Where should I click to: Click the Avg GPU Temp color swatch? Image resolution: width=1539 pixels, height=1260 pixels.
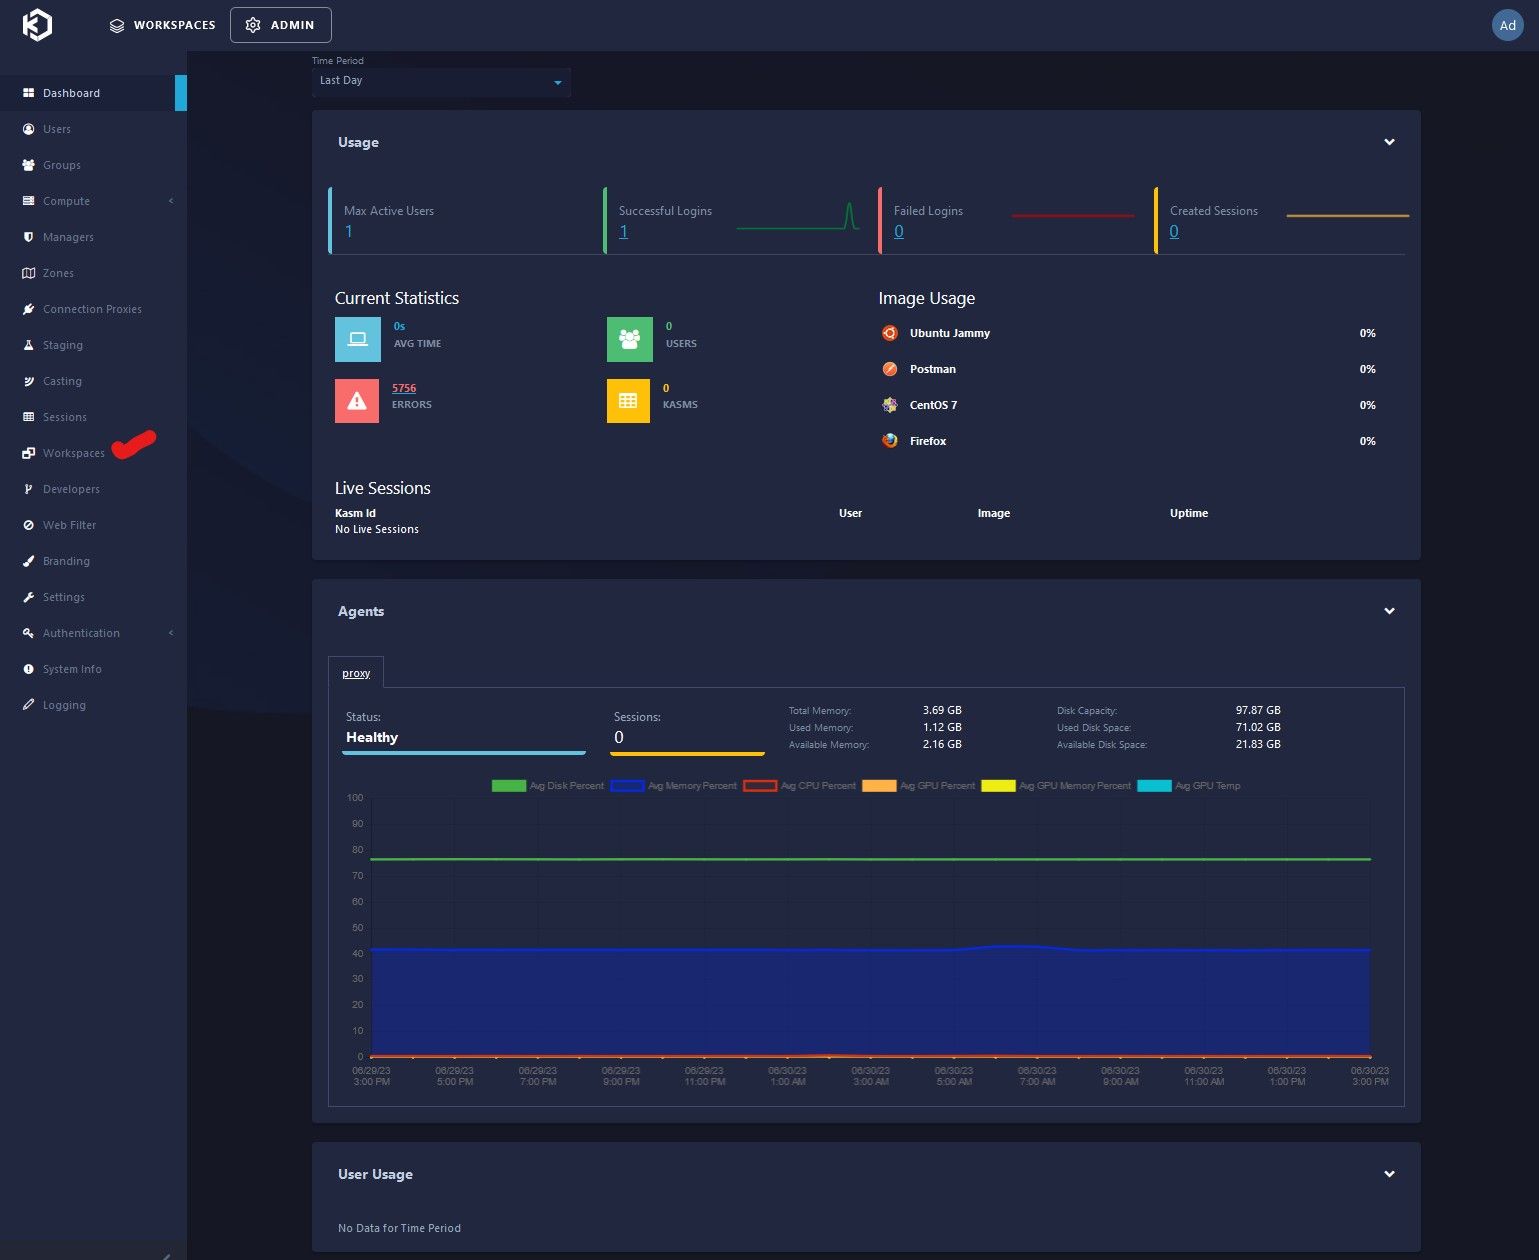(x=1154, y=786)
